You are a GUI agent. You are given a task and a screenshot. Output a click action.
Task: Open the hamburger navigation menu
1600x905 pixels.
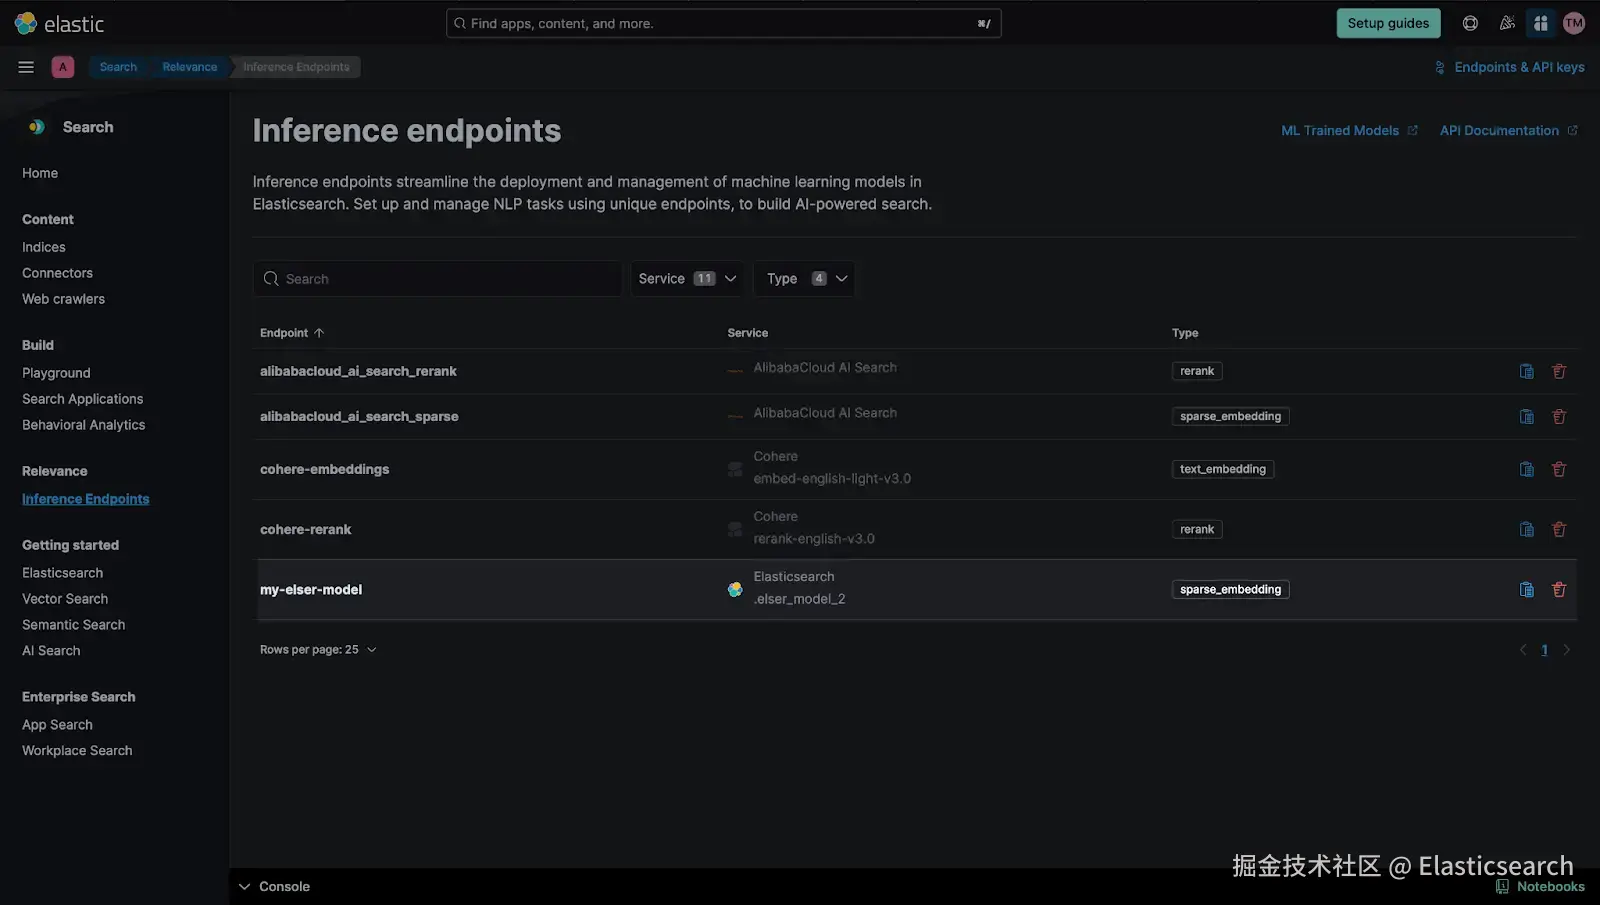pyautogui.click(x=26, y=67)
